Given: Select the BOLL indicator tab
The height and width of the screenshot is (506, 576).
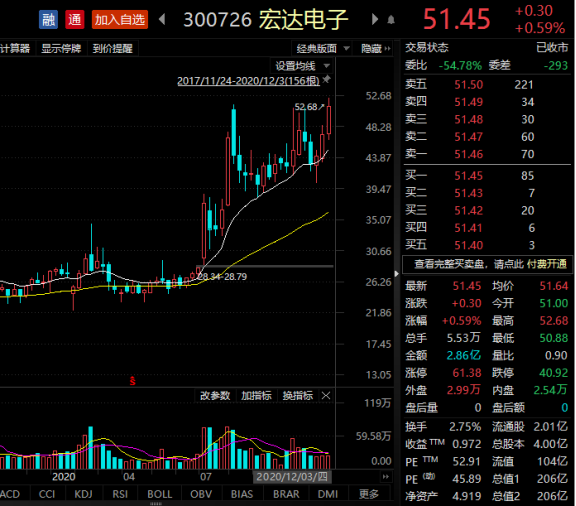Looking at the screenshot, I should coord(159,494).
